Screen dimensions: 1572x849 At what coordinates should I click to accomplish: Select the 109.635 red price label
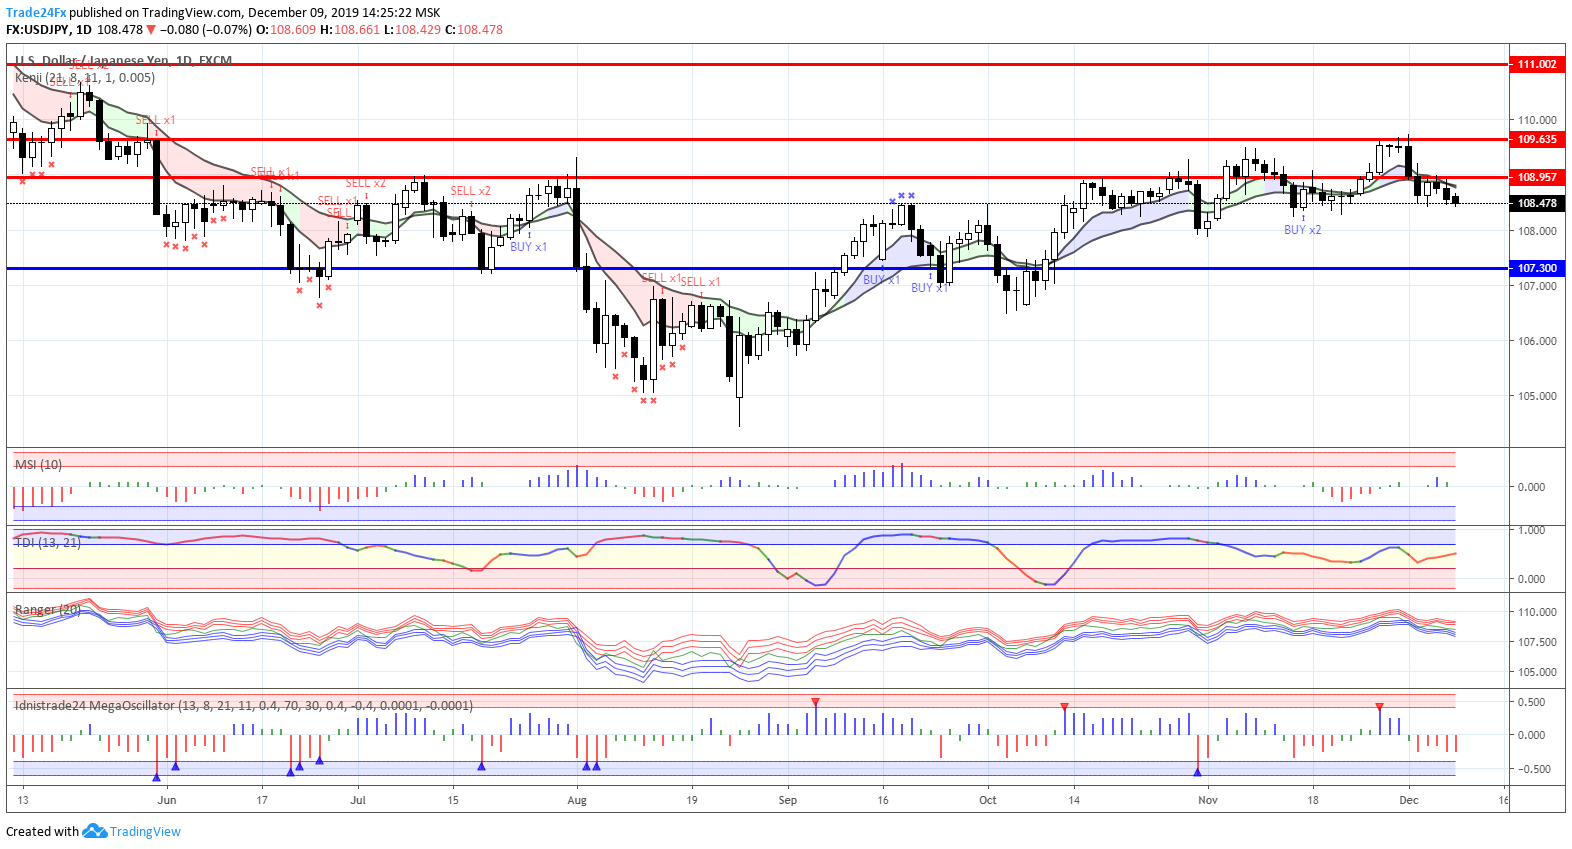coord(1537,139)
